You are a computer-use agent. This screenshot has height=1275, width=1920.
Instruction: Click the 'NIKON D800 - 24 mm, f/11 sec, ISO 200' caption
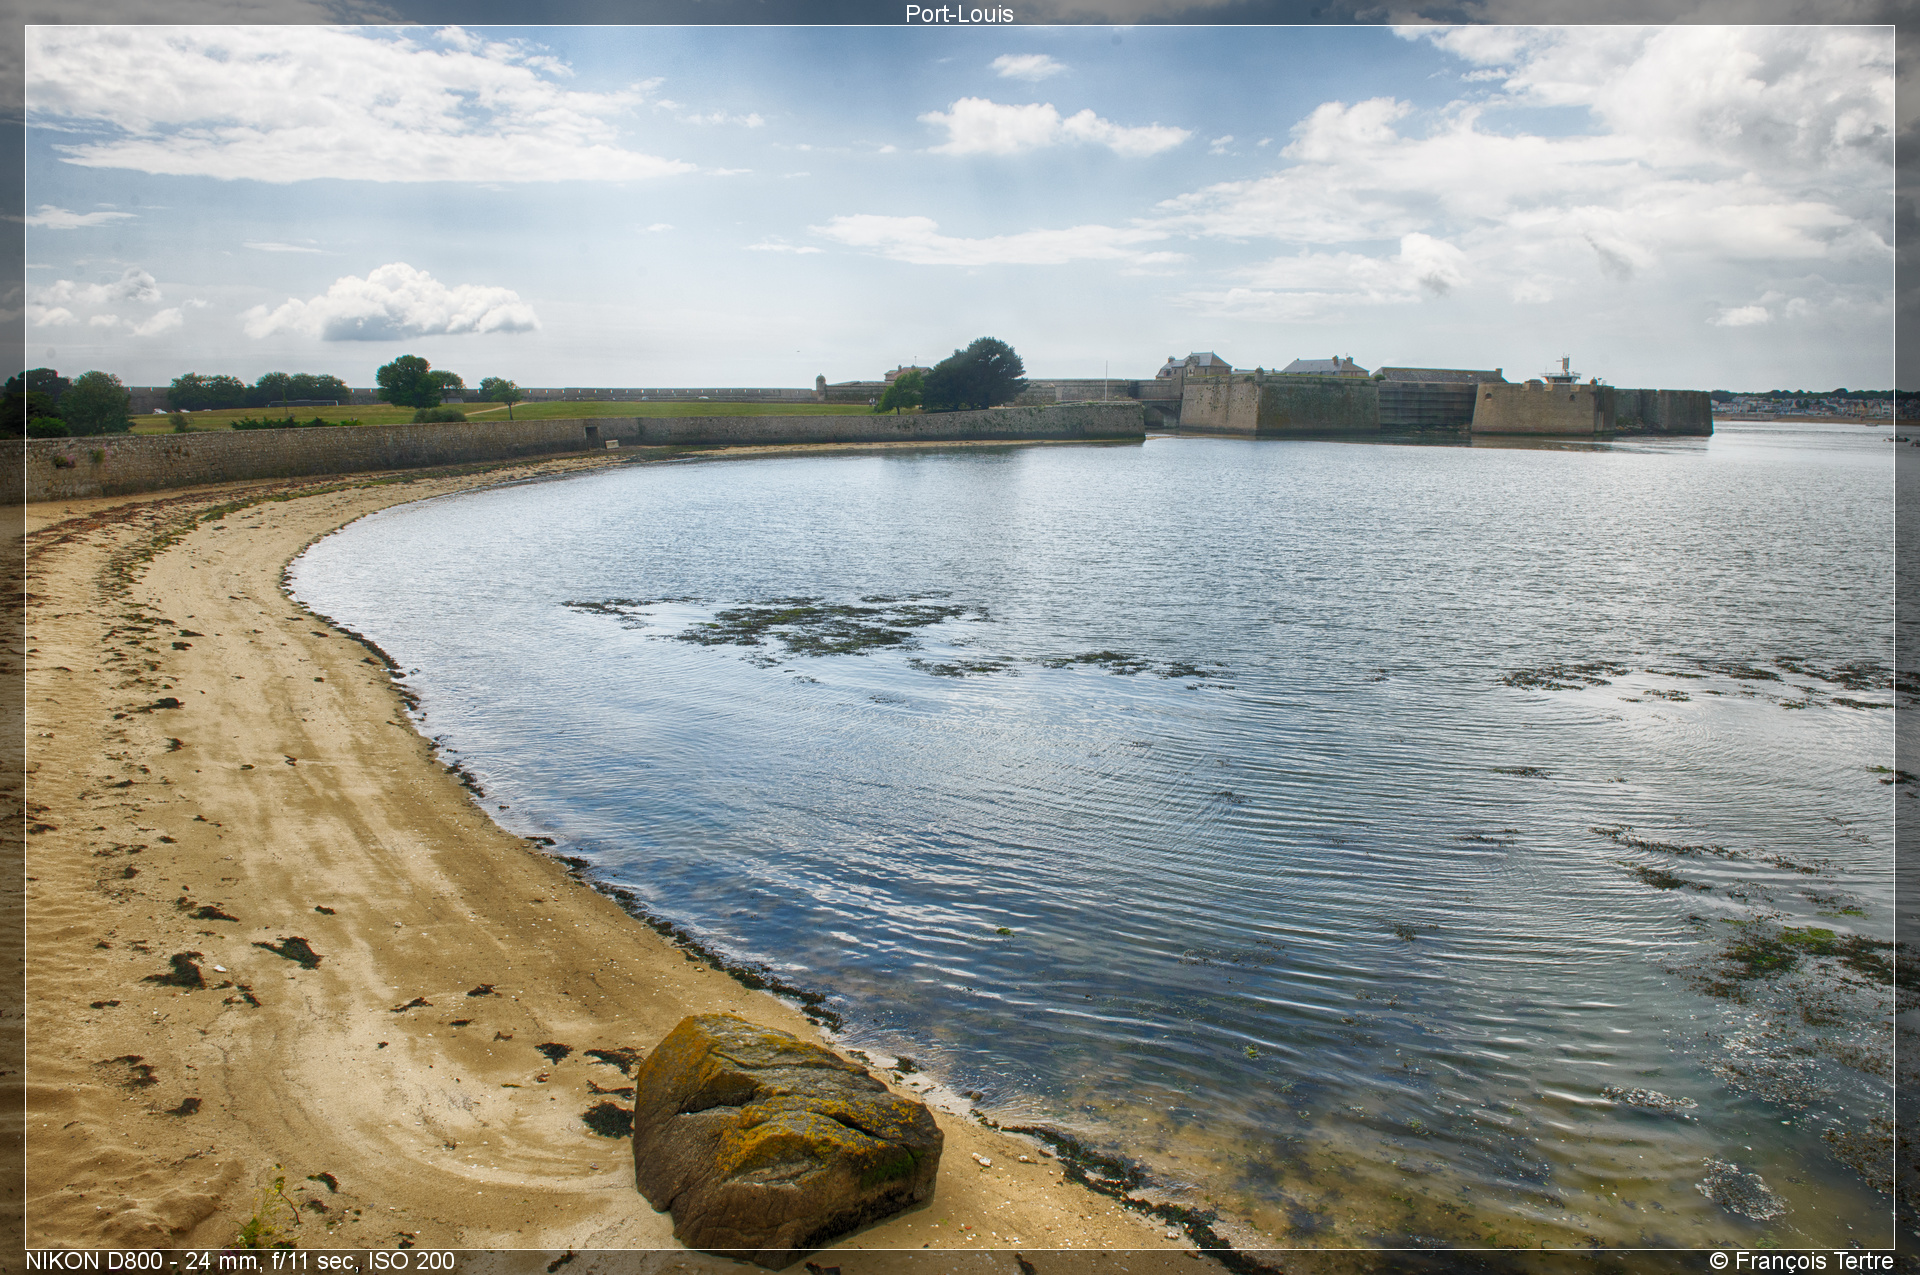click(240, 1261)
